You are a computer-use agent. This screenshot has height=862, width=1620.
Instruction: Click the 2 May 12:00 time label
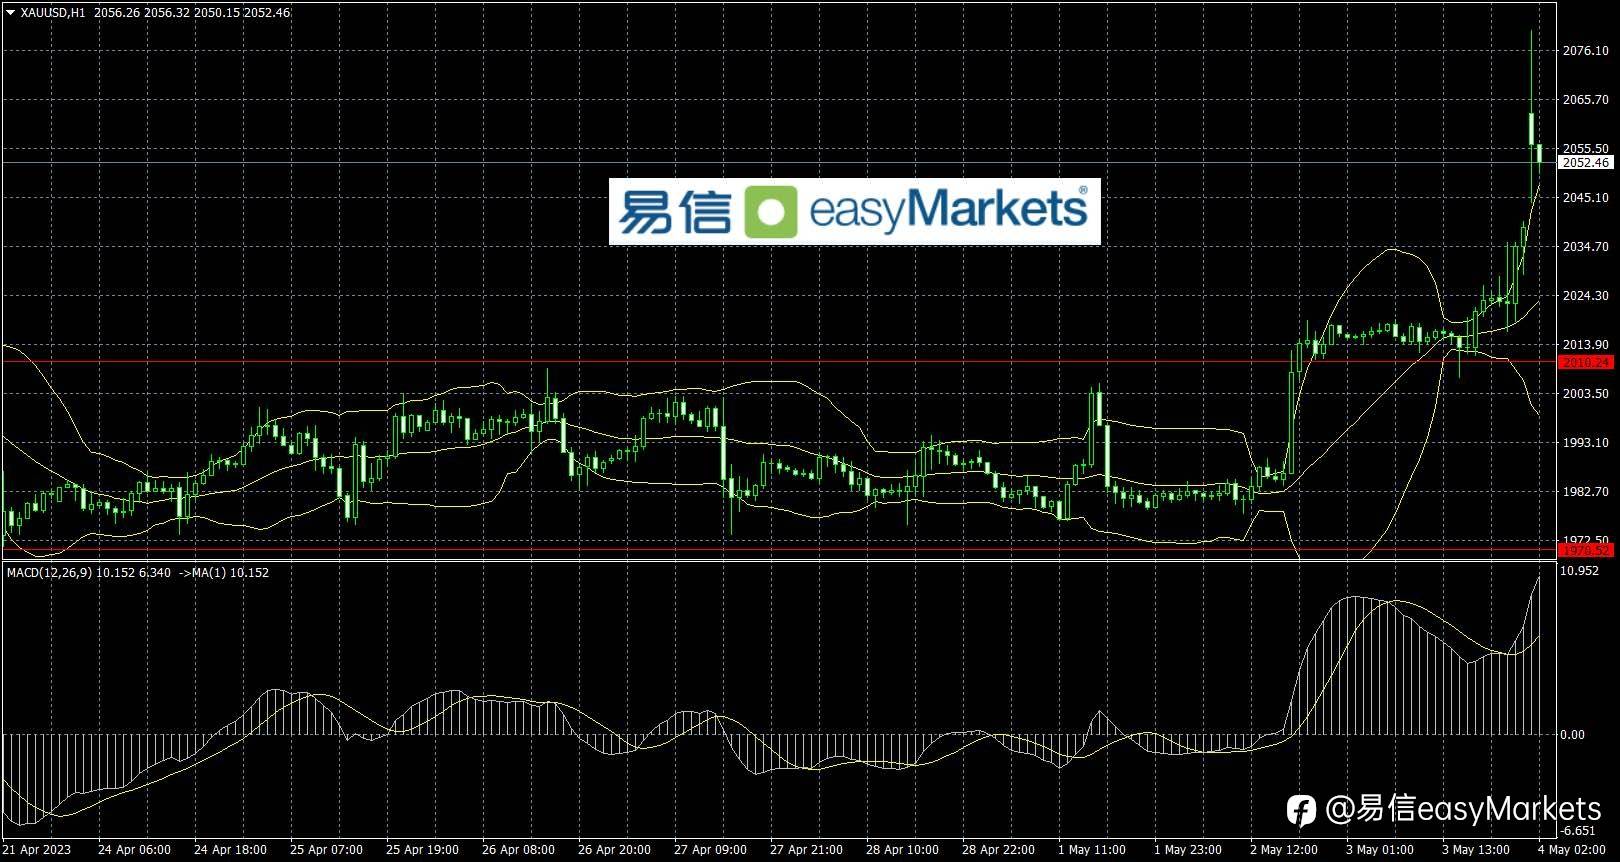pyautogui.click(x=1284, y=850)
